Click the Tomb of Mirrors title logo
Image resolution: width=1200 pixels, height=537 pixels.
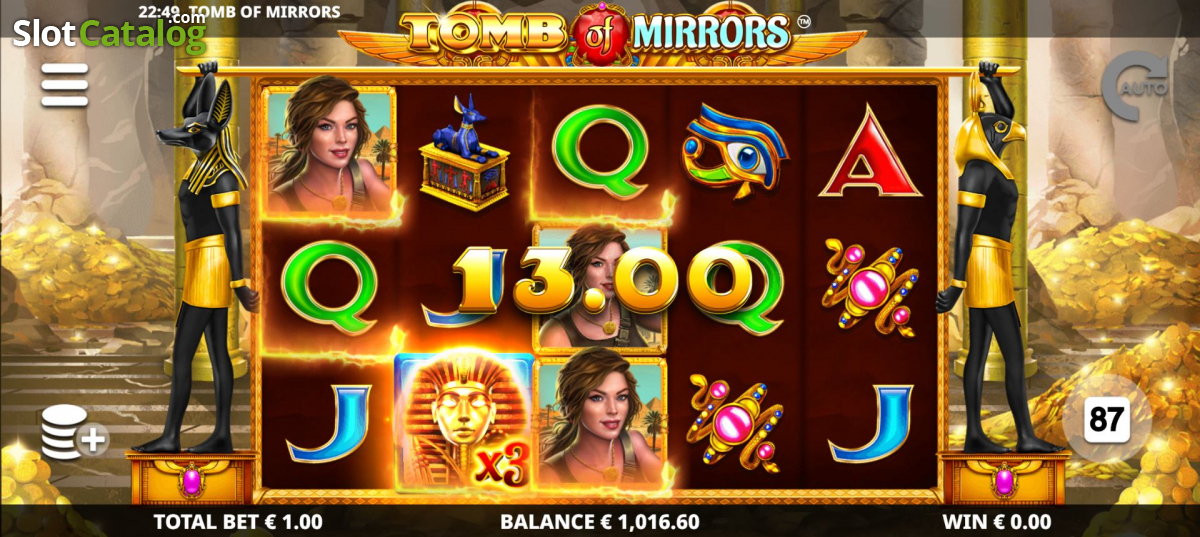click(600, 35)
